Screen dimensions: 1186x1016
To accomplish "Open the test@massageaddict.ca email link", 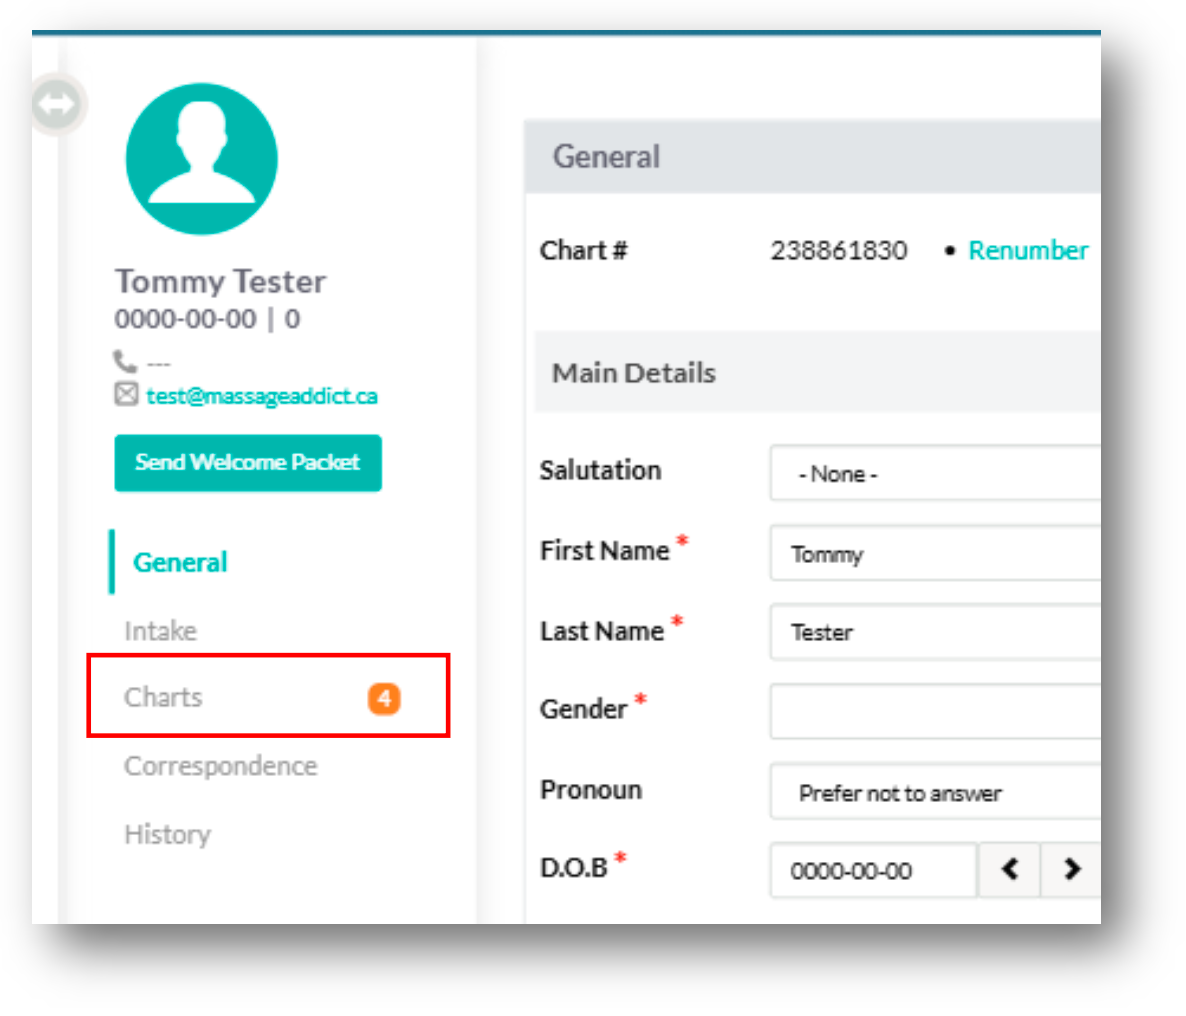I will click(262, 396).
